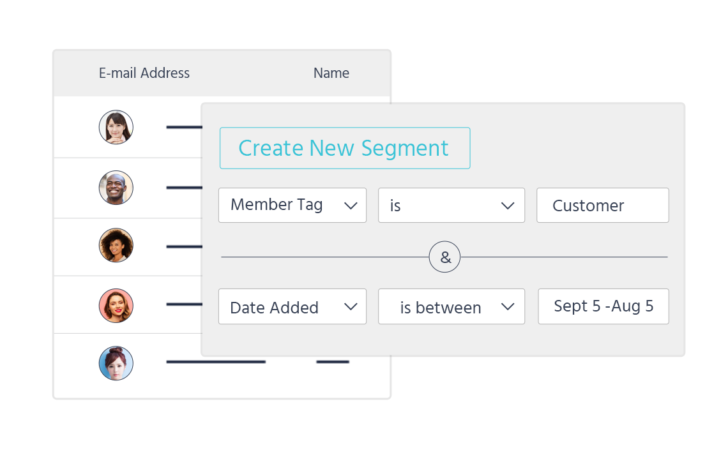The image size is (728, 457).
Task: Click the Name column header
Action: (x=331, y=73)
